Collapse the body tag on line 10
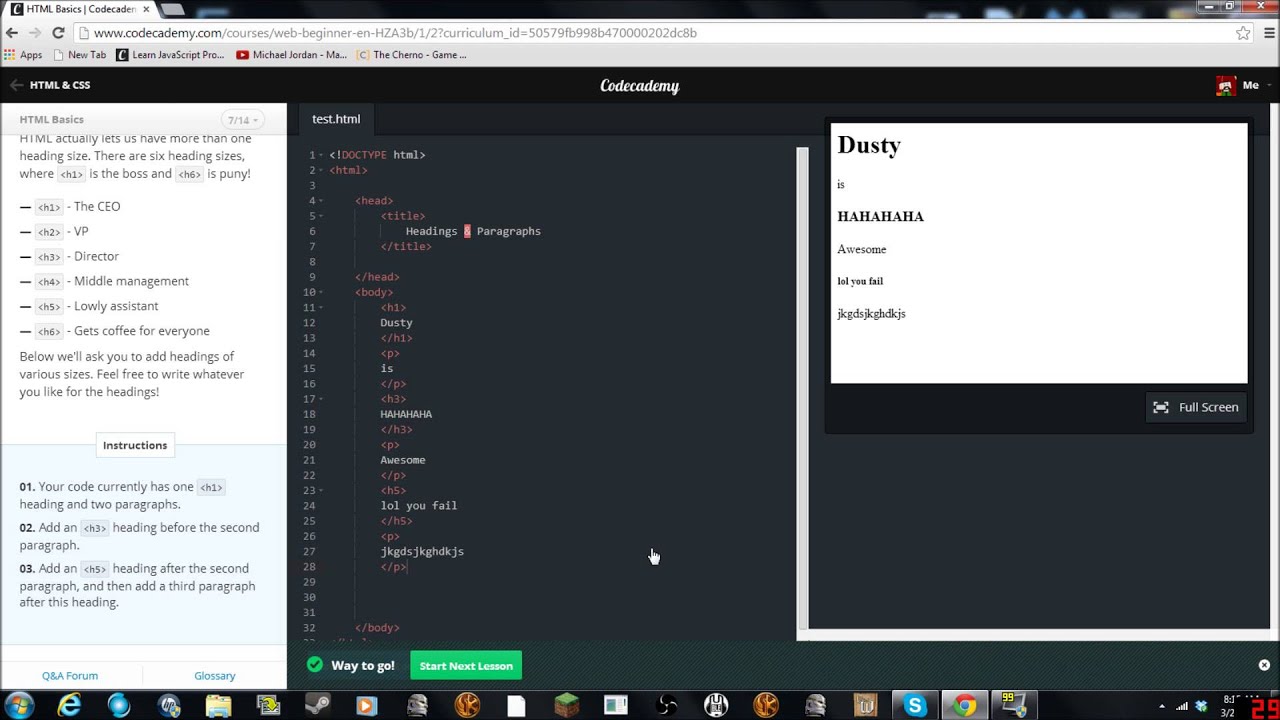This screenshot has width=1280, height=720. (x=320, y=292)
